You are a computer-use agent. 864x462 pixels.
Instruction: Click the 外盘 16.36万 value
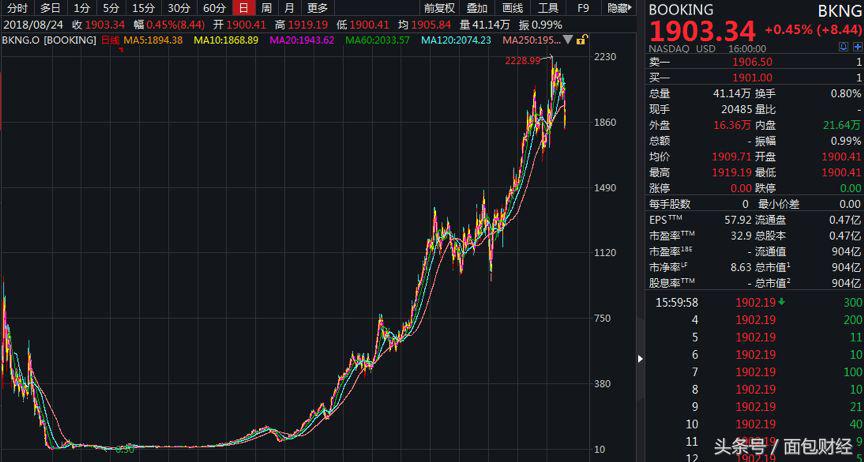(732, 125)
